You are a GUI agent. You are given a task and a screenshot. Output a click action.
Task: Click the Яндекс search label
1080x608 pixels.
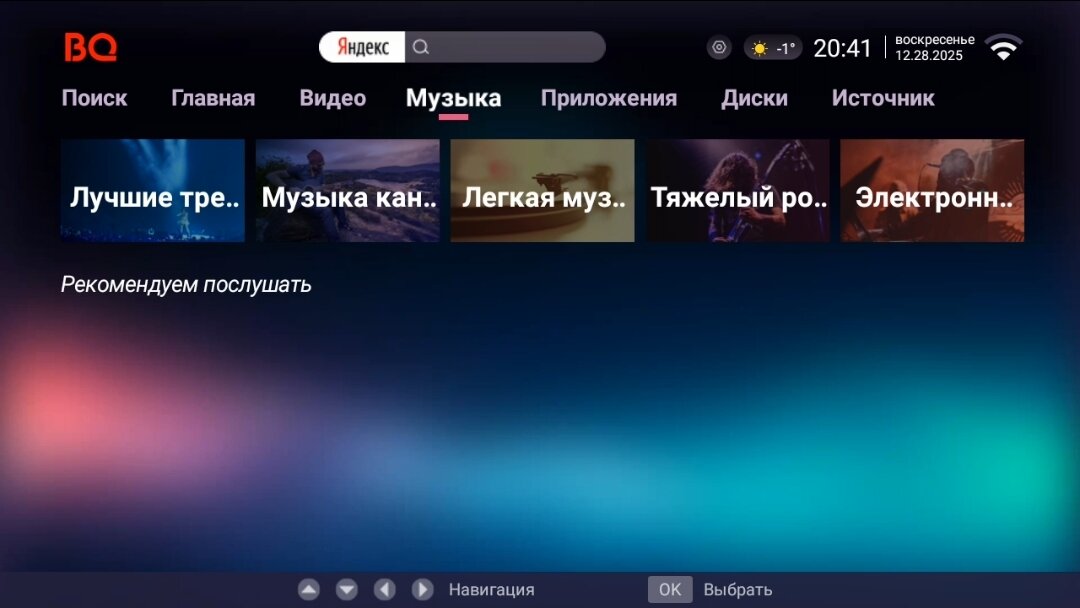tap(362, 47)
